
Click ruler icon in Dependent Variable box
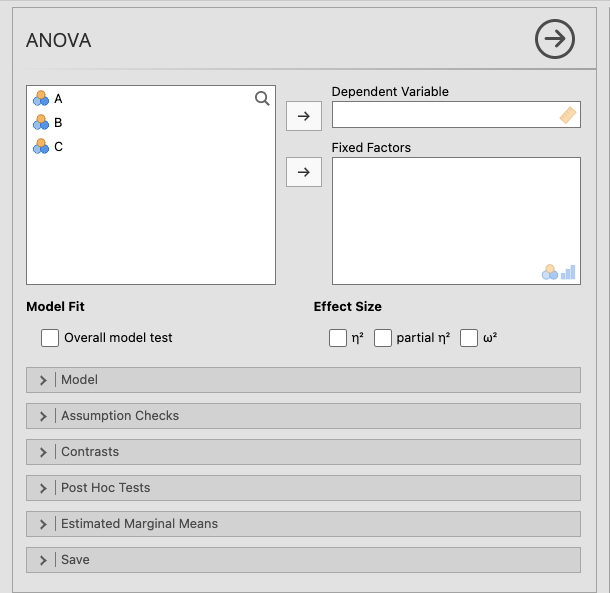click(568, 115)
